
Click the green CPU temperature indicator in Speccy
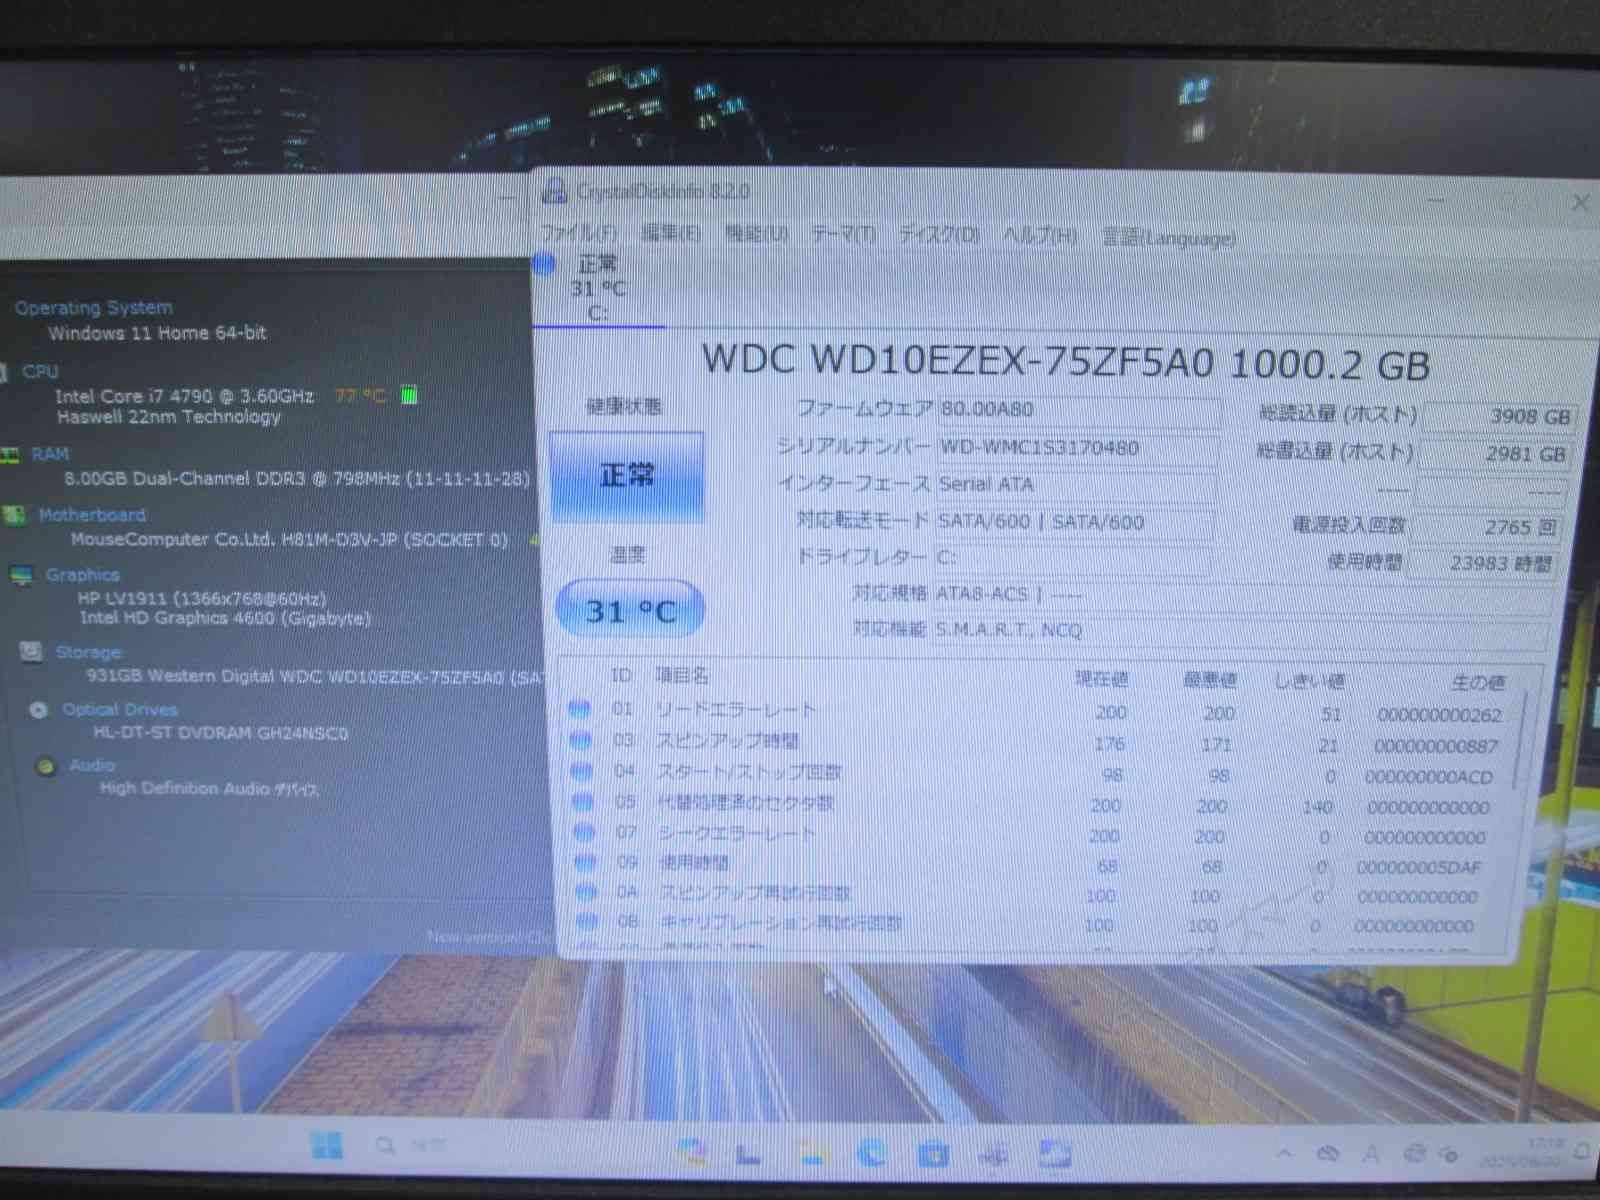(408, 395)
